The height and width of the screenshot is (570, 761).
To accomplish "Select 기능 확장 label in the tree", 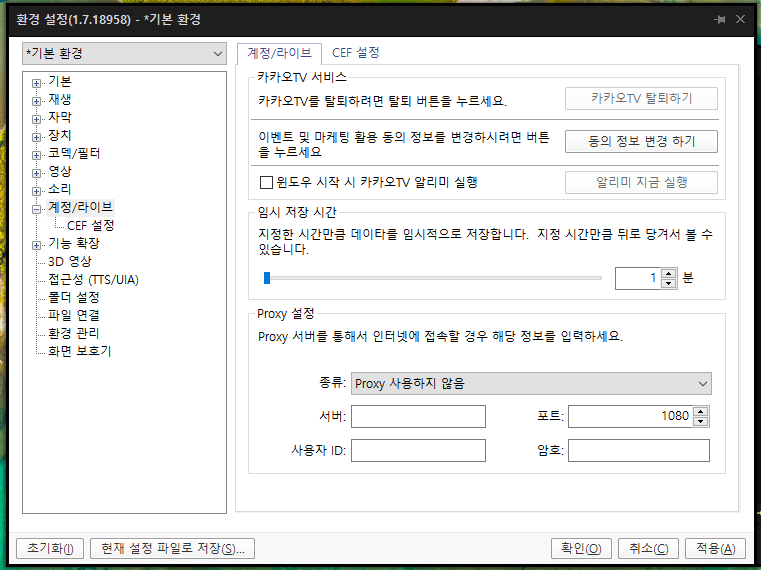I will pos(74,243).
